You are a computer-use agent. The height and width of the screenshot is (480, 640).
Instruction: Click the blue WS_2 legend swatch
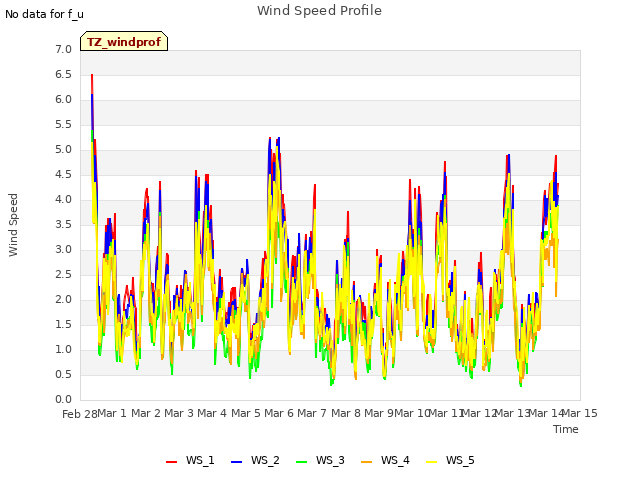pyautogui.click(x=237, y=462)
